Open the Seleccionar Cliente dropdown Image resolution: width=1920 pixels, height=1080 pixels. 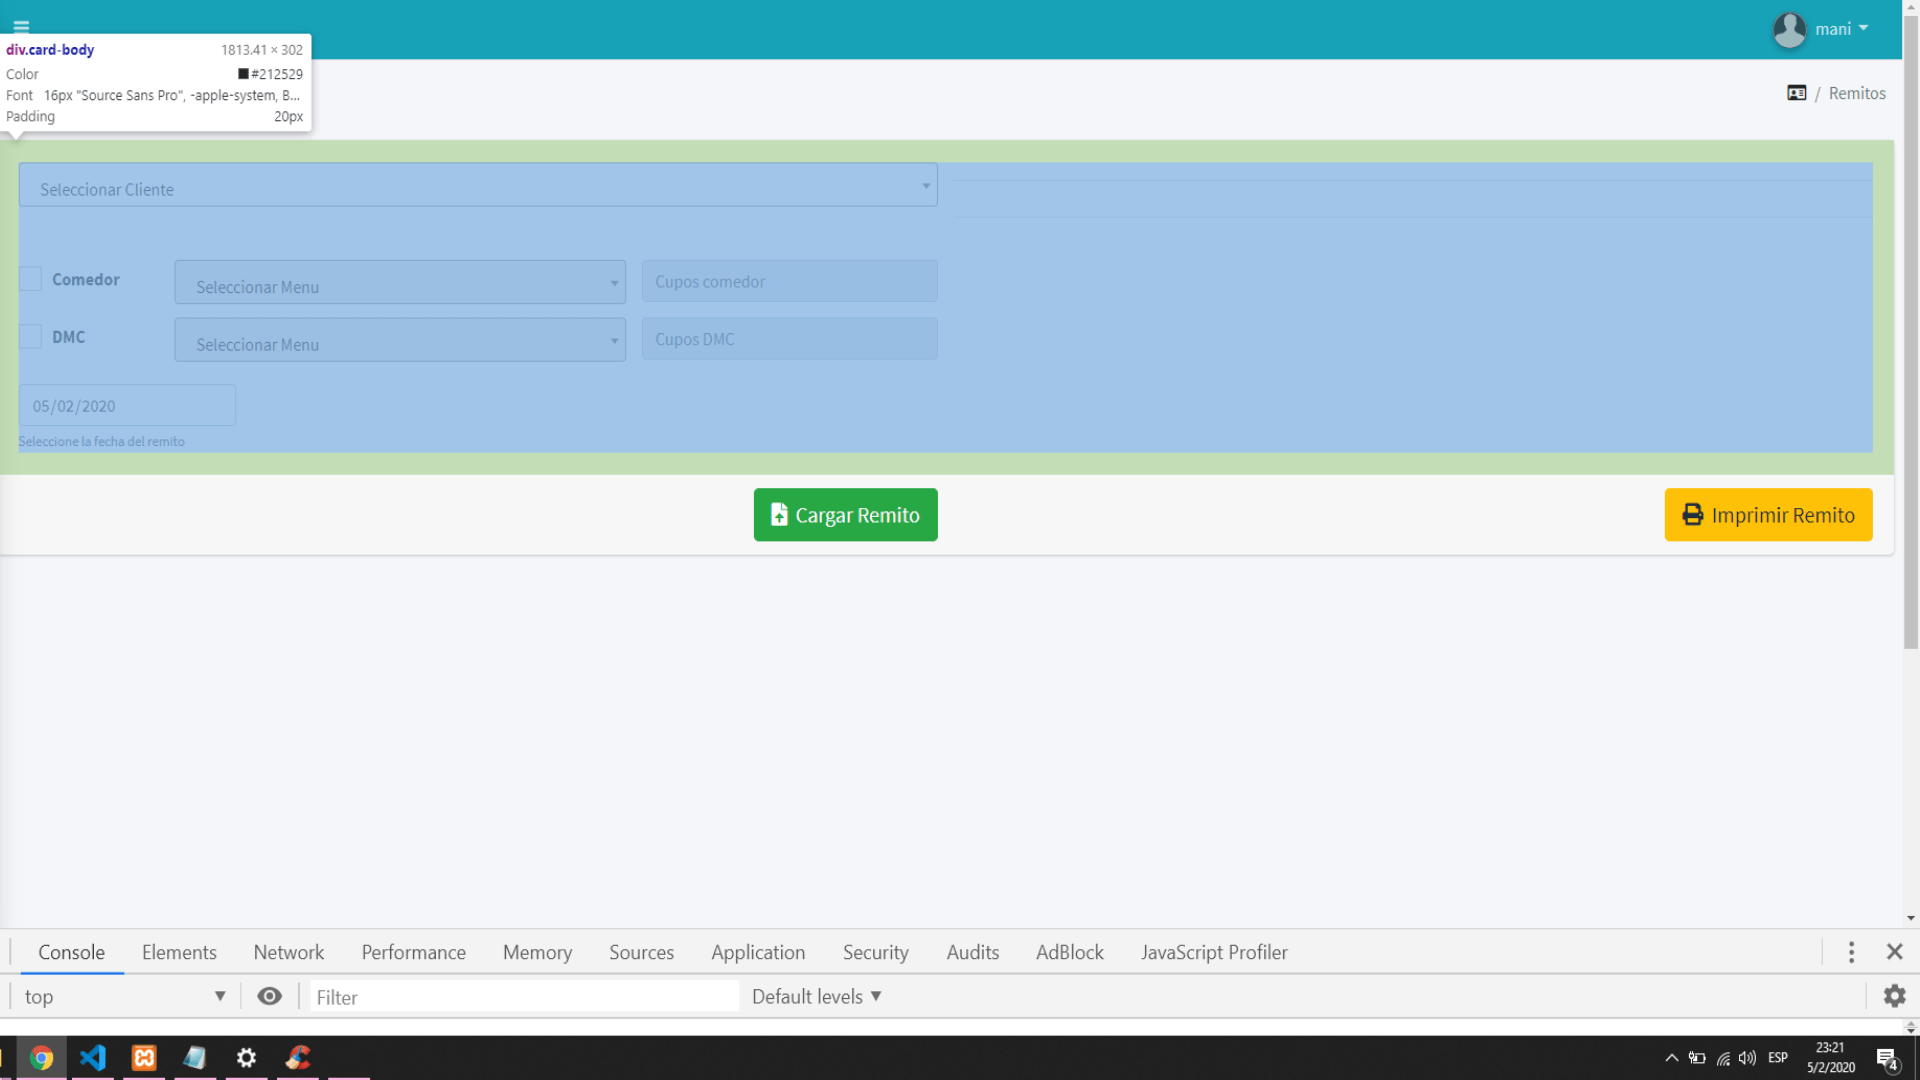tap(477, 185)
